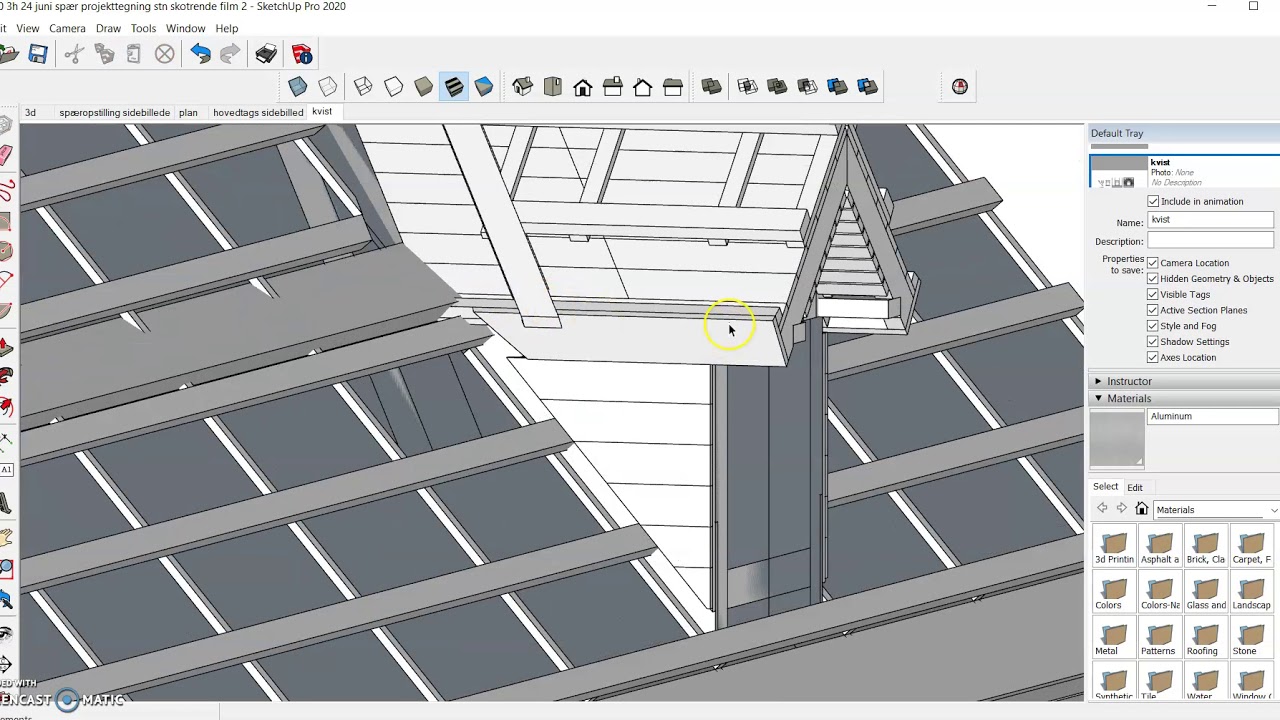Select Shaded With Textures style

click(x=454, y=87)
